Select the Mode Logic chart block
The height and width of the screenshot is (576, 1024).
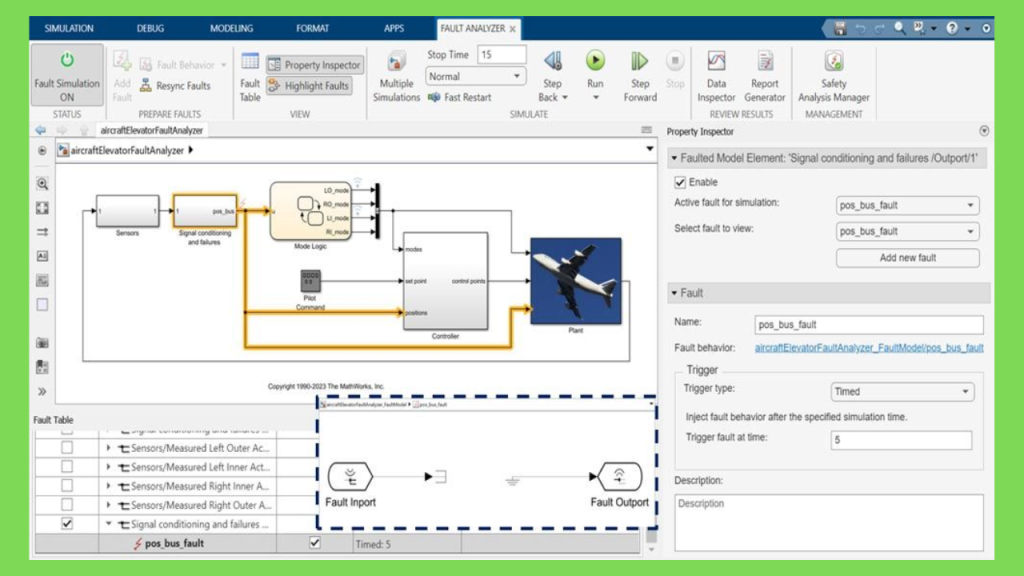pos(311,212)
